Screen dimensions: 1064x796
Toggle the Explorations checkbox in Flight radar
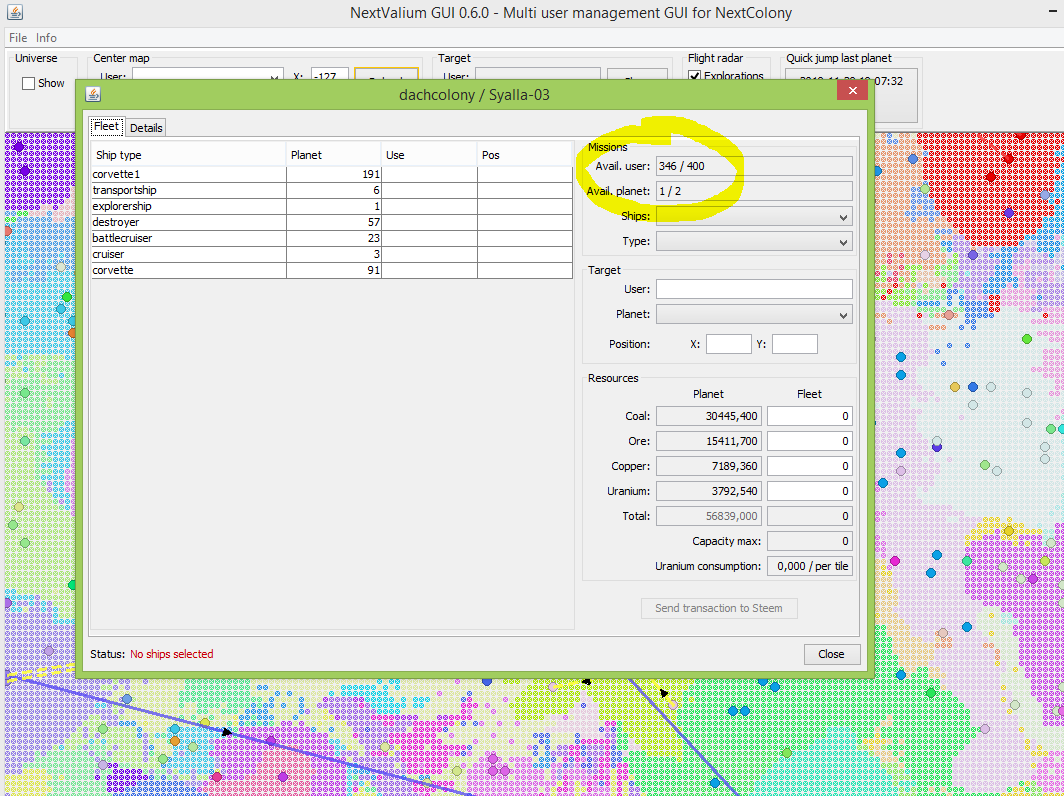click(694, 75)
